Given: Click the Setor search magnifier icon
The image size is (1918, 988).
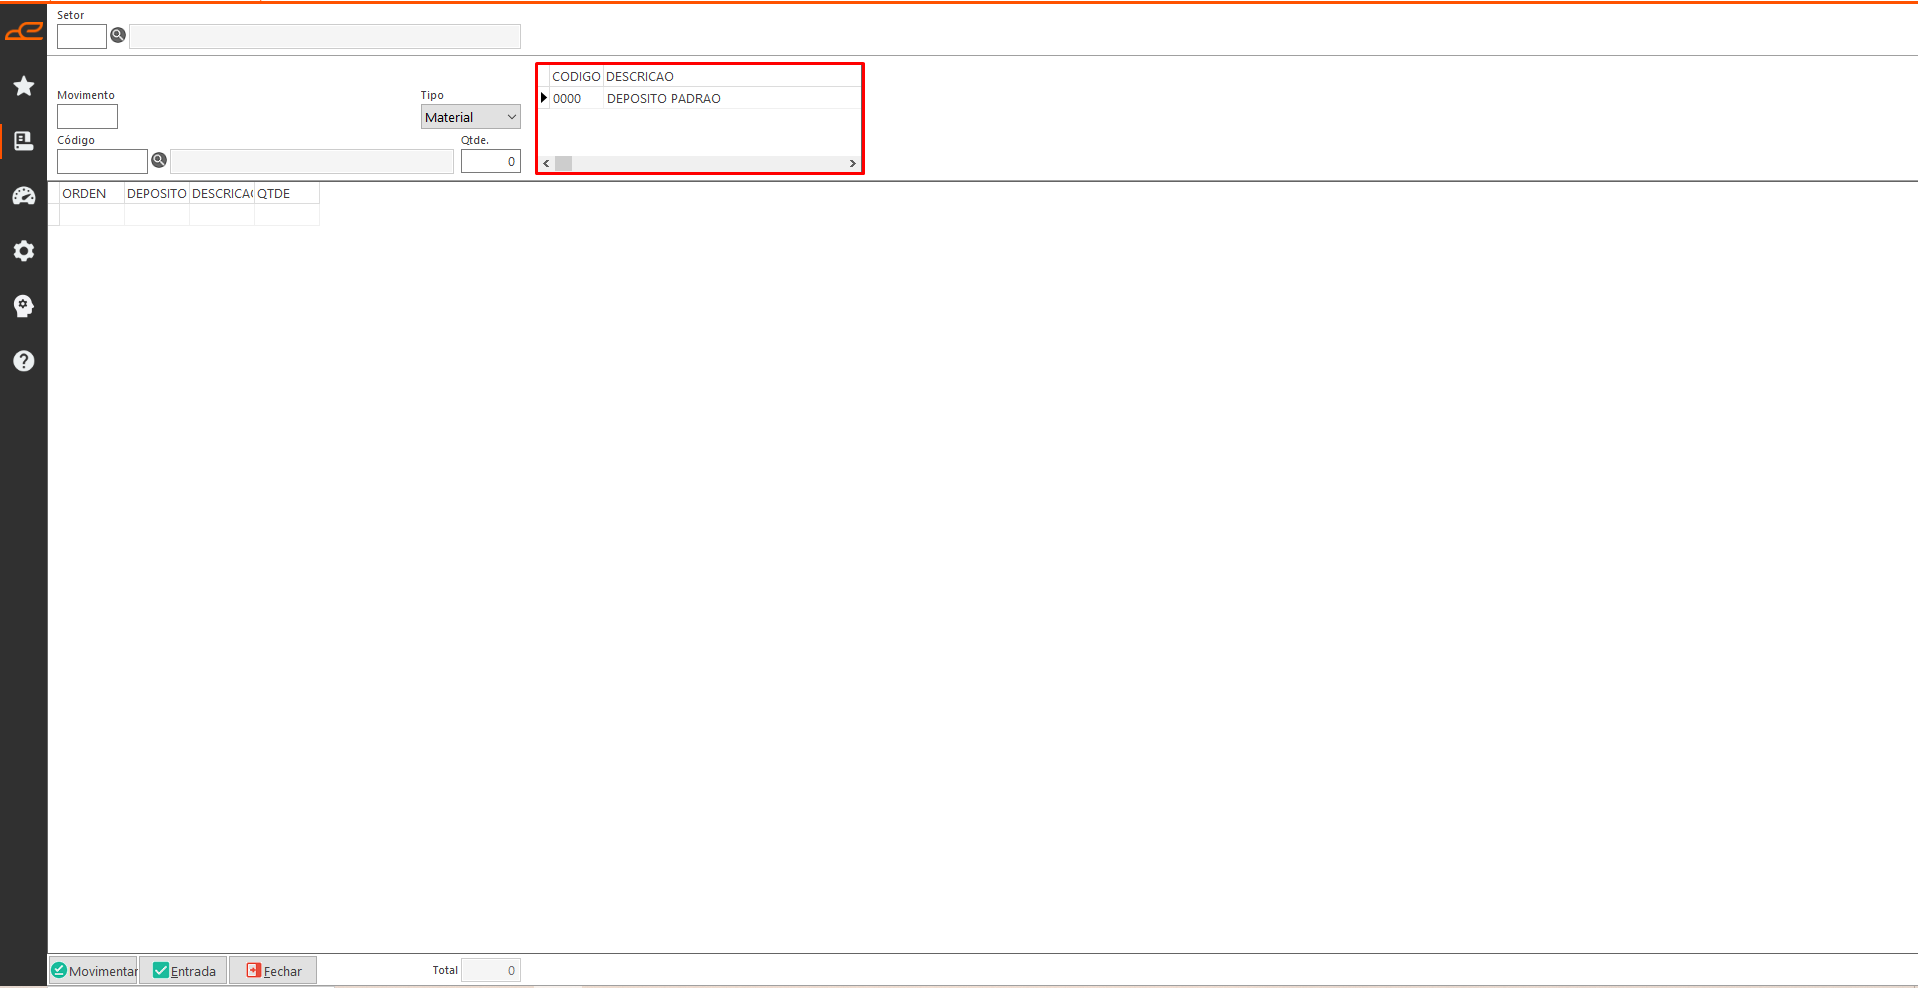Looking at the screenshot, I should click(x=118, y=36).
